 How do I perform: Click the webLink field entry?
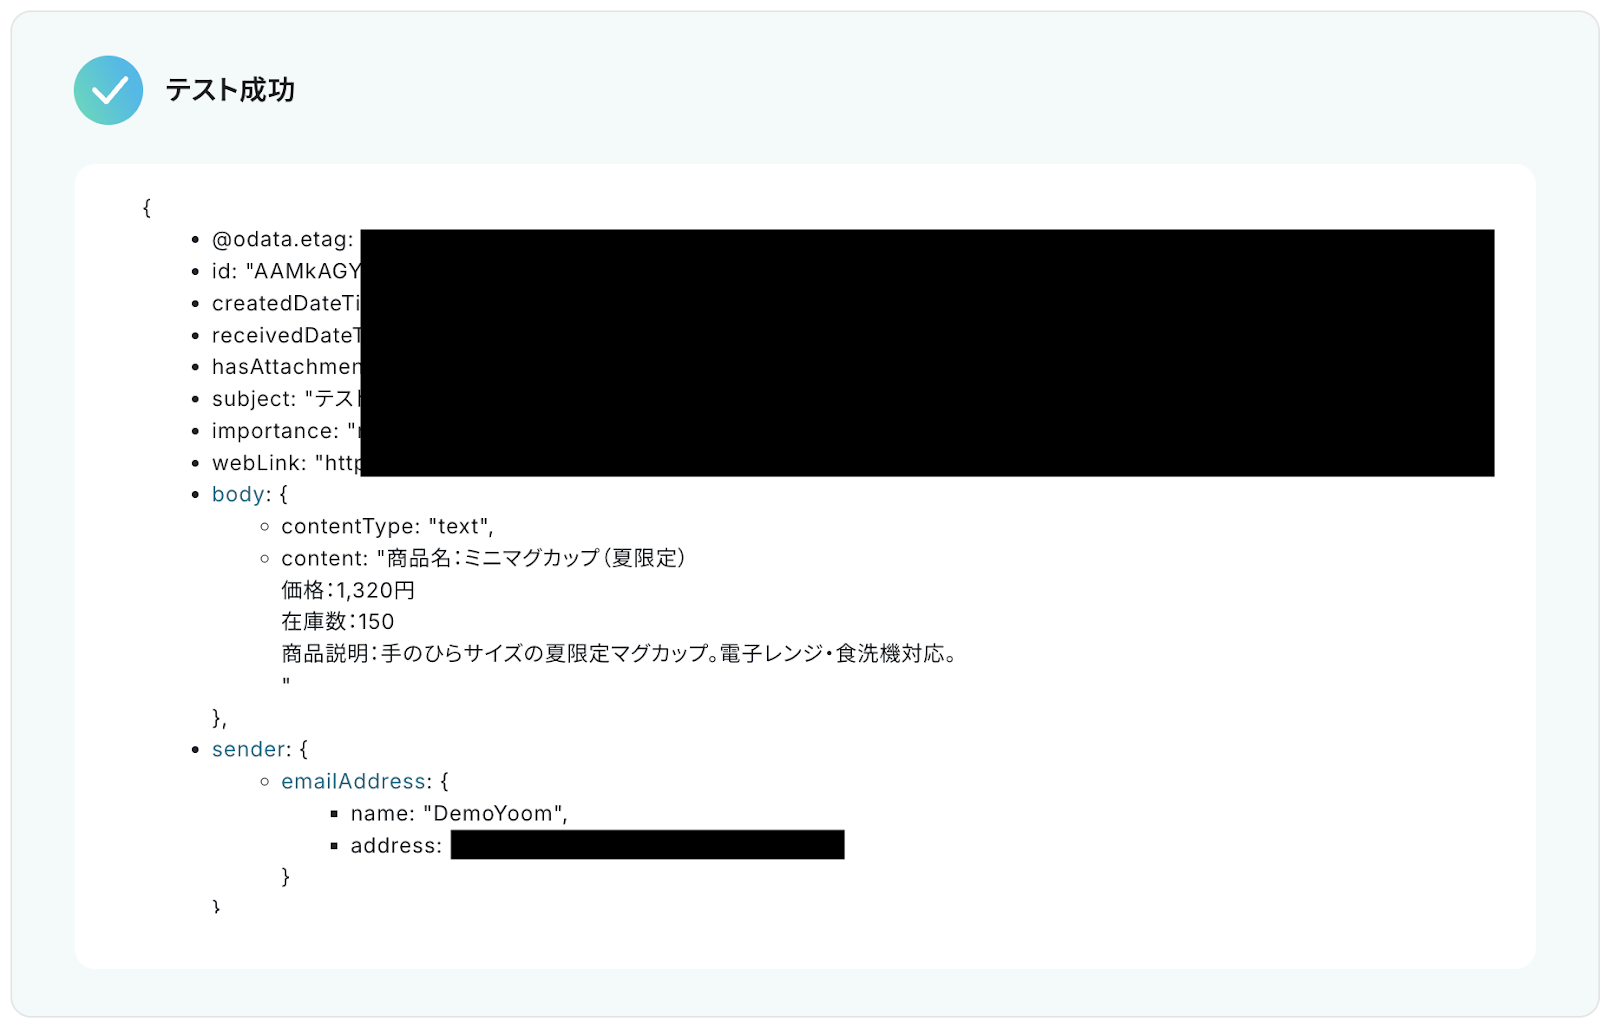pyautogui.click(x=286, y=463)
